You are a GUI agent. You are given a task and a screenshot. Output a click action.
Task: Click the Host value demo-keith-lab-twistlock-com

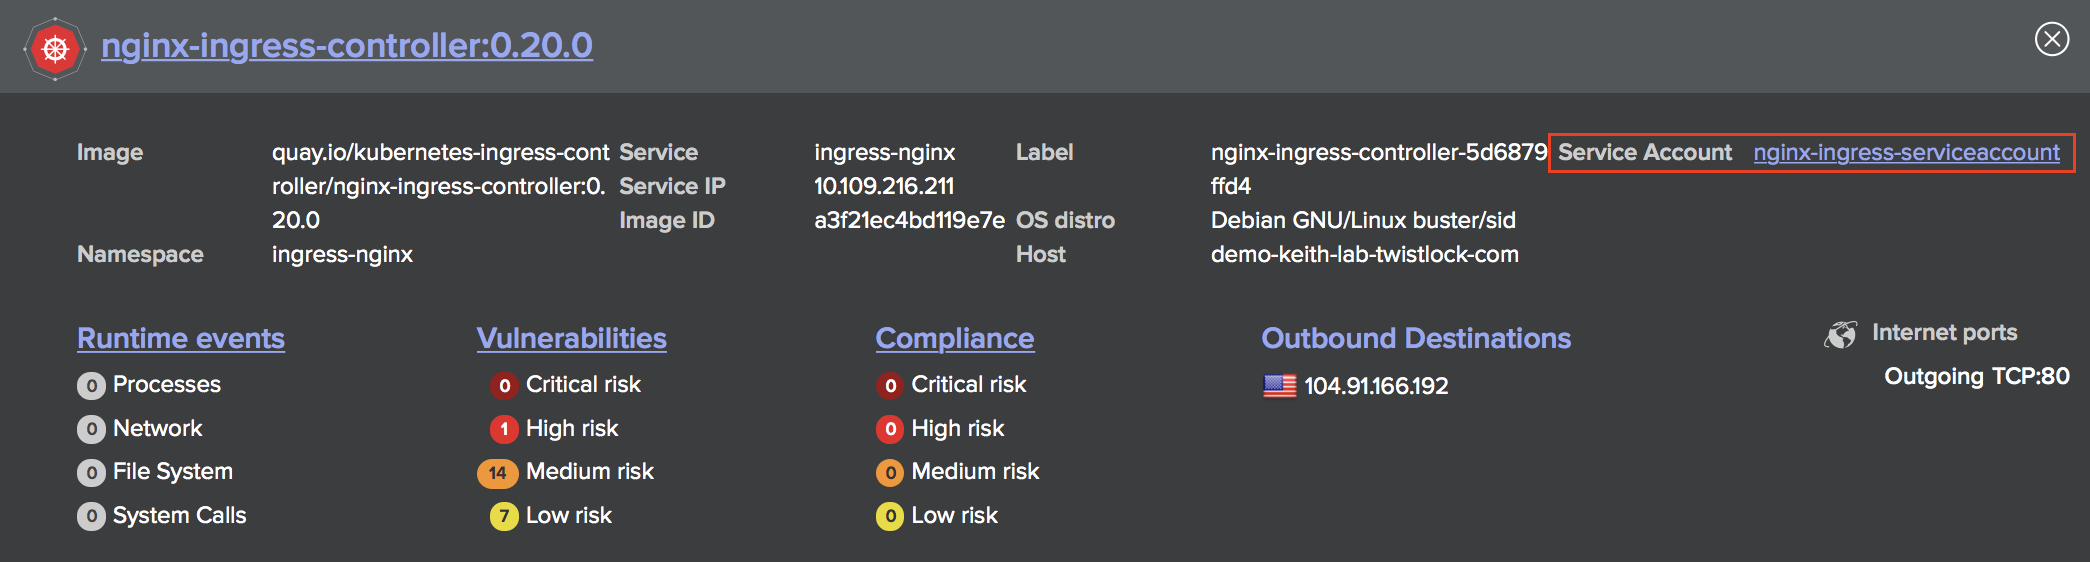(x=1364, y=254)
